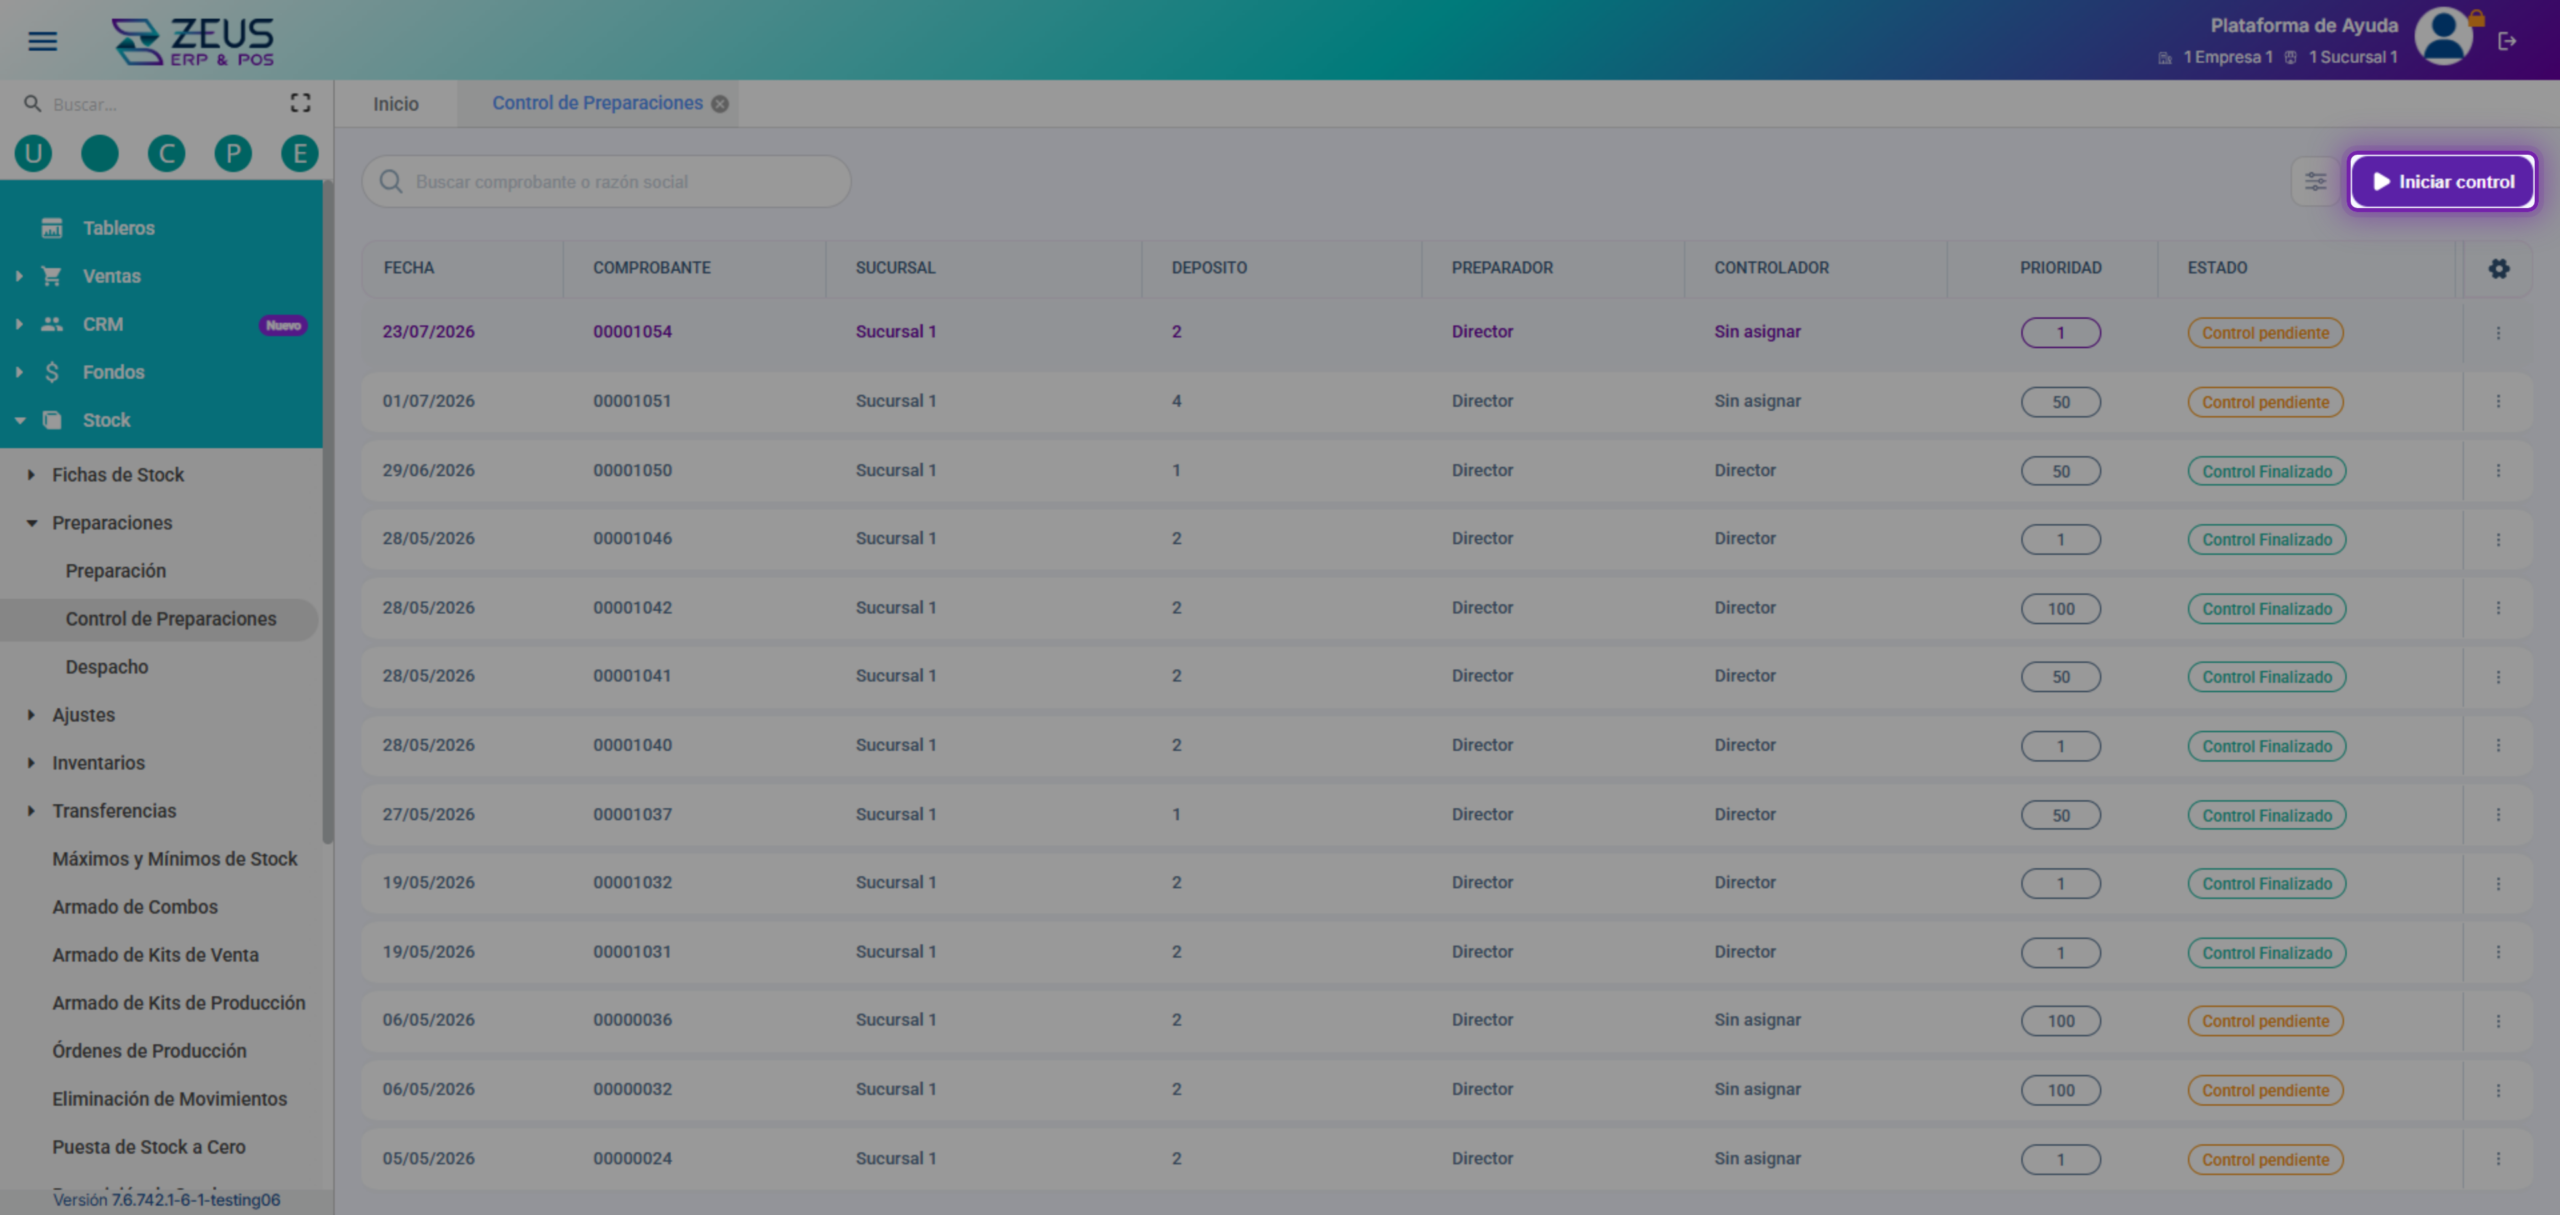Click Buscar comprobante o razón social field
The width and height of the screenshot is (2560, 1215).
(x=606, y=182)
